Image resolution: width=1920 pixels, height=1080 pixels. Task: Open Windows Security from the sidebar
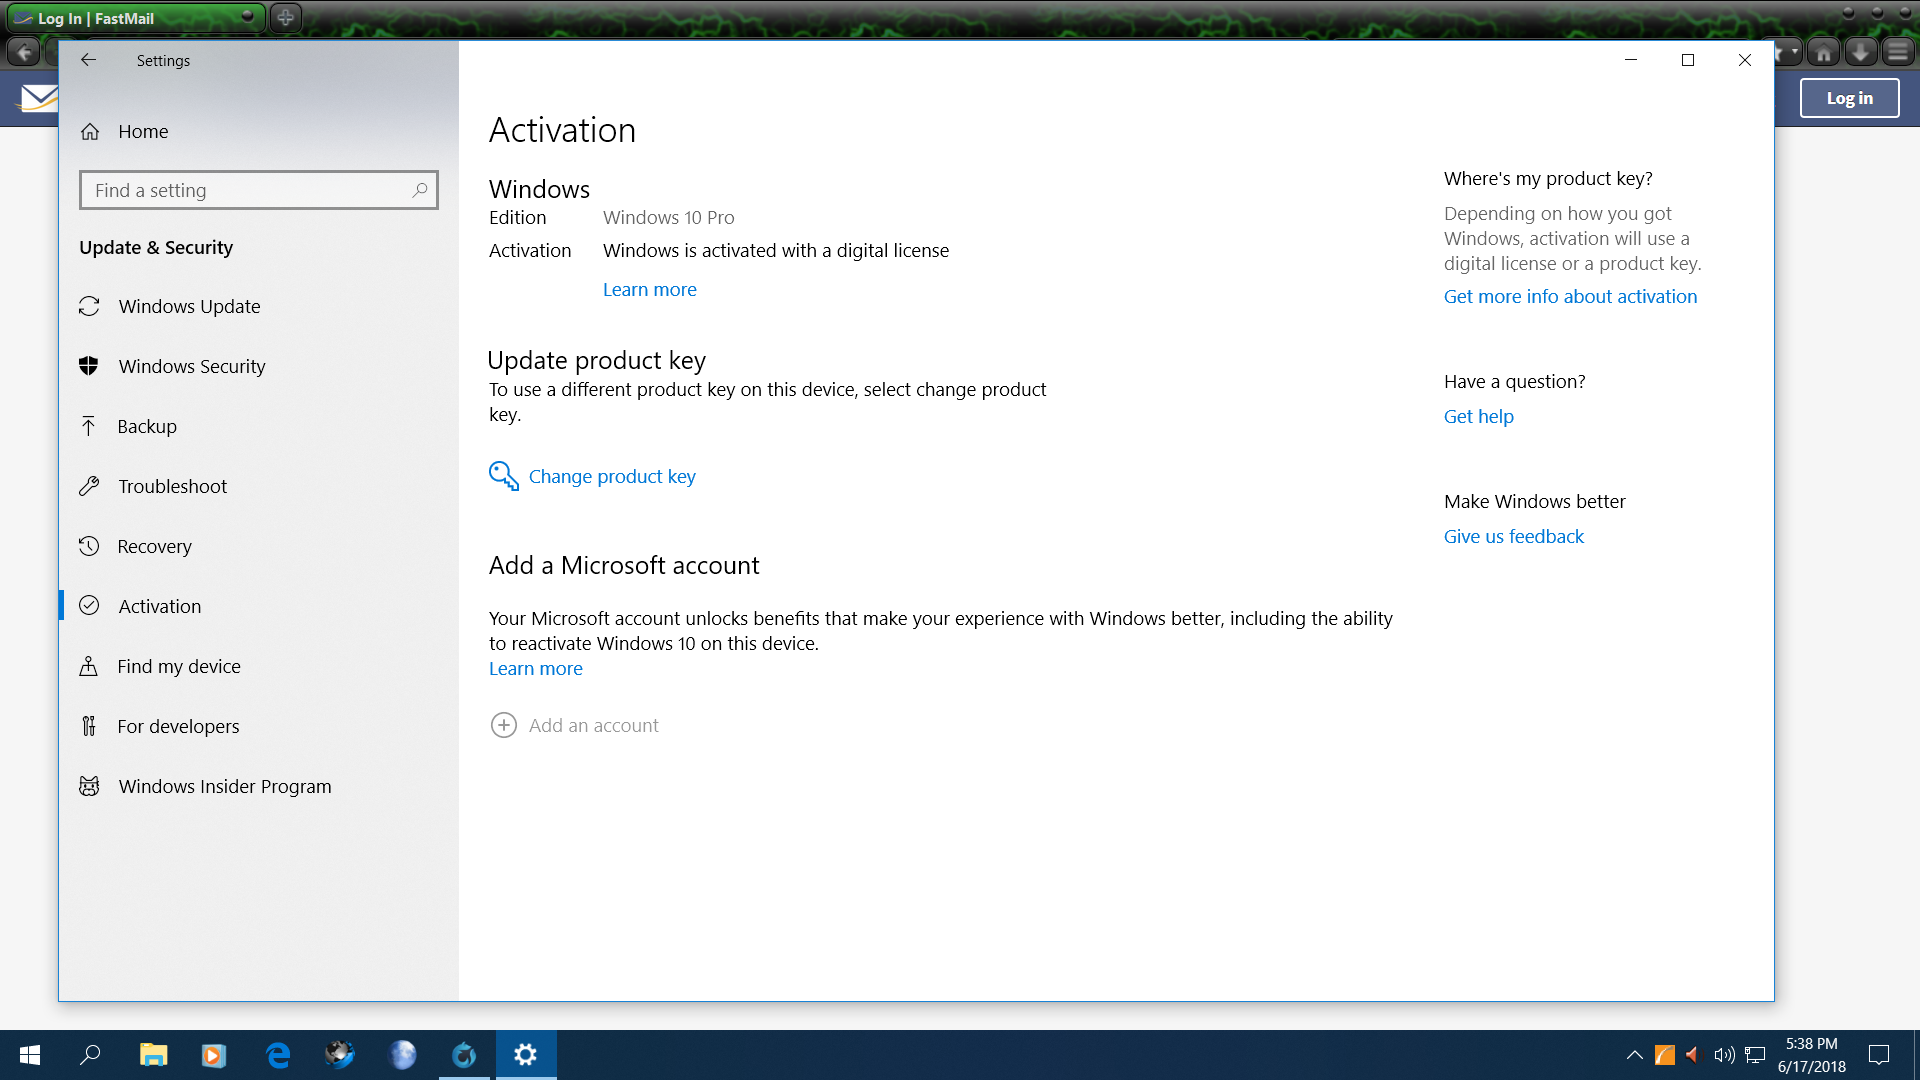pyautogui.click(x=191, y=366)
